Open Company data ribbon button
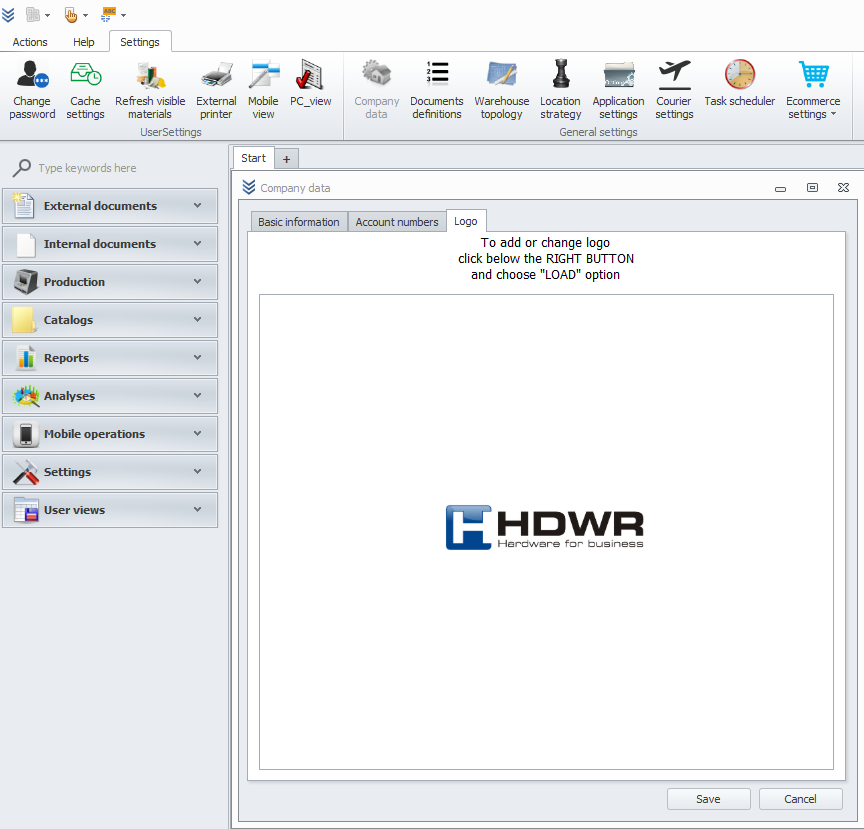Viewport: 864px width, 829px height. 377,90
